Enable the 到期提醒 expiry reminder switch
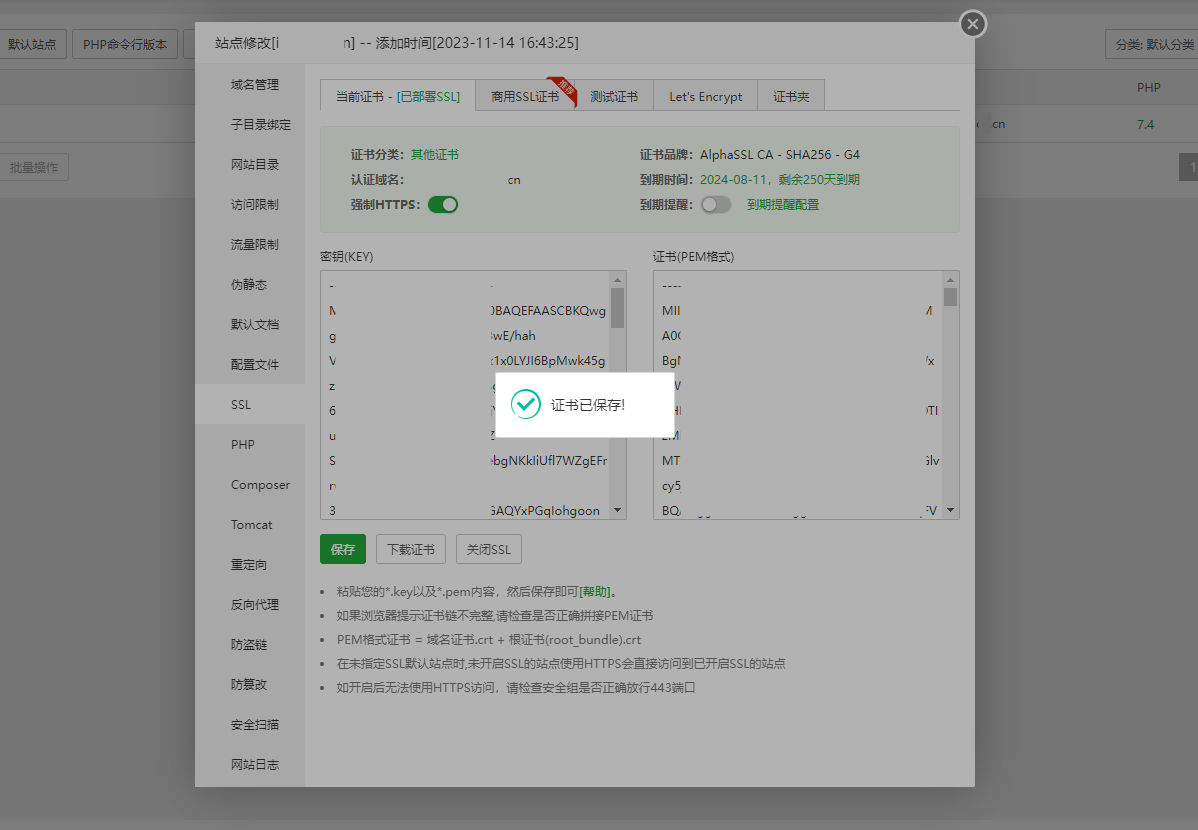The image size is (1198, 830). [716, 204]
